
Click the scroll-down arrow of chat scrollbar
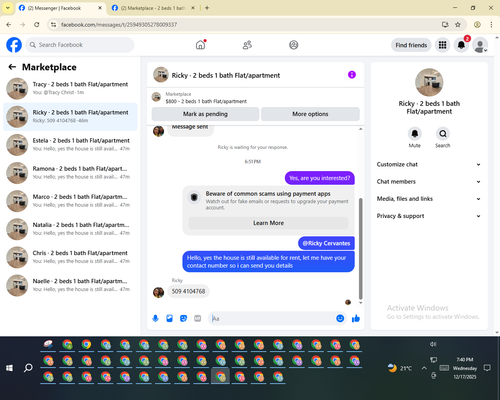[360, 303]
